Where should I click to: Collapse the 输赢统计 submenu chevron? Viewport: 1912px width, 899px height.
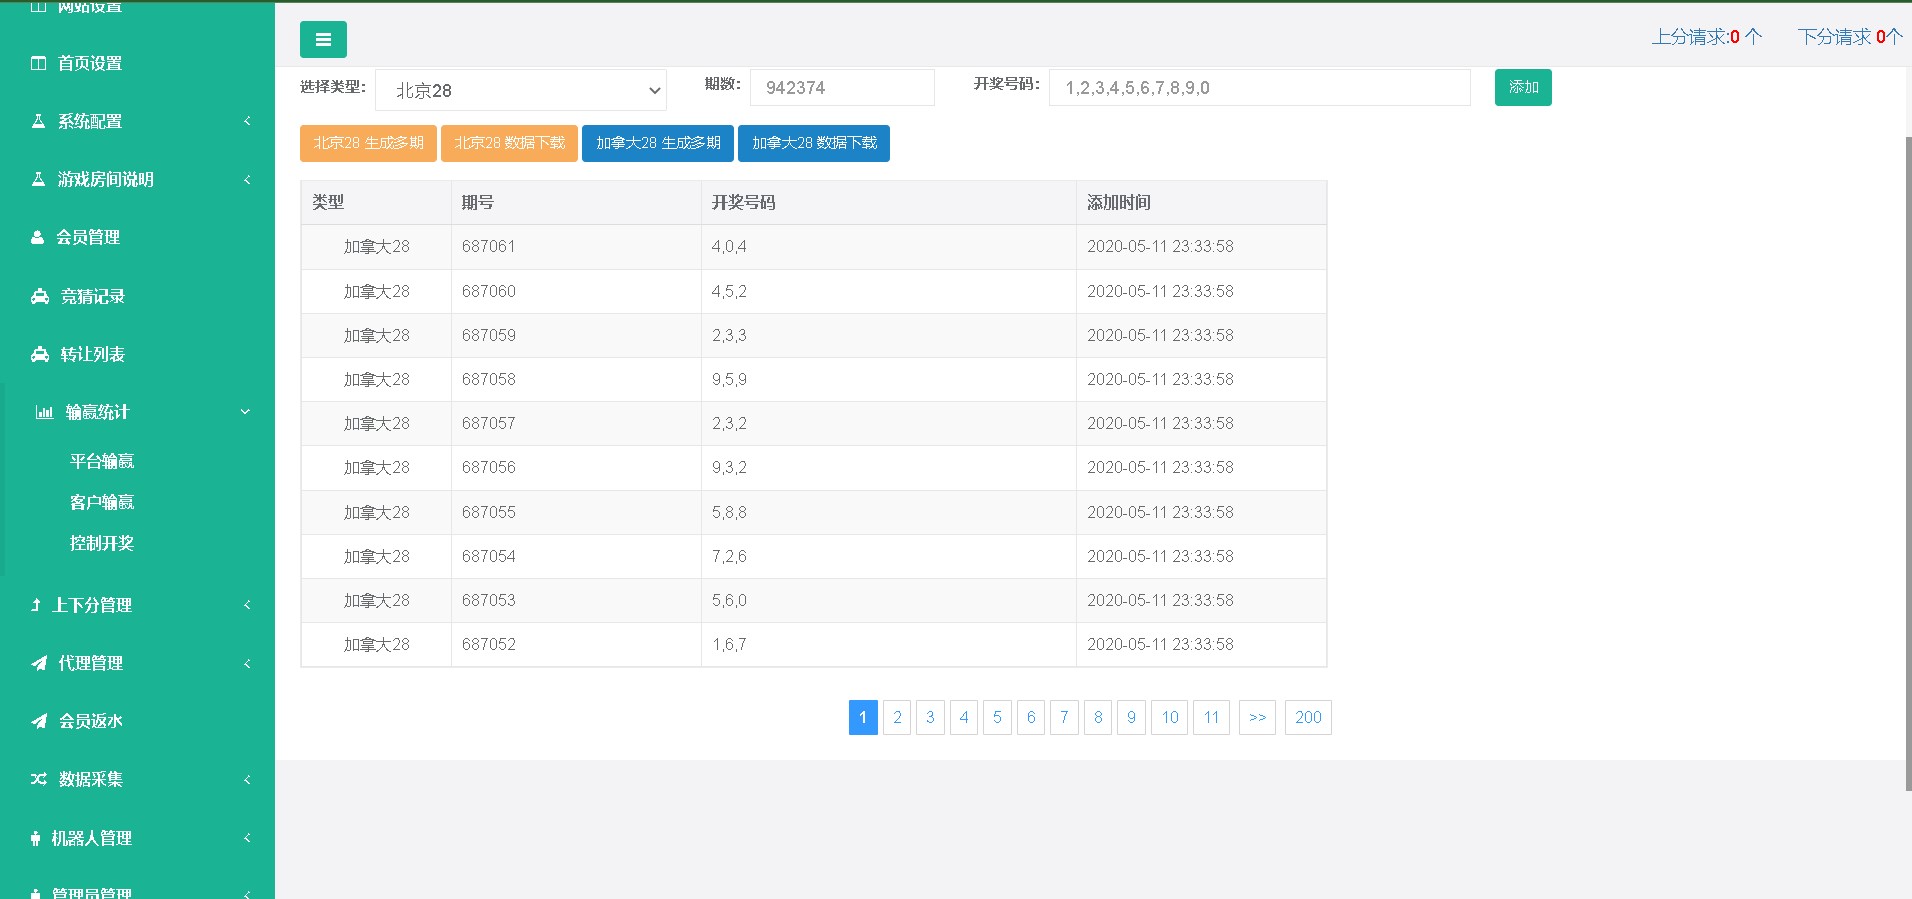tap(245, 412)
